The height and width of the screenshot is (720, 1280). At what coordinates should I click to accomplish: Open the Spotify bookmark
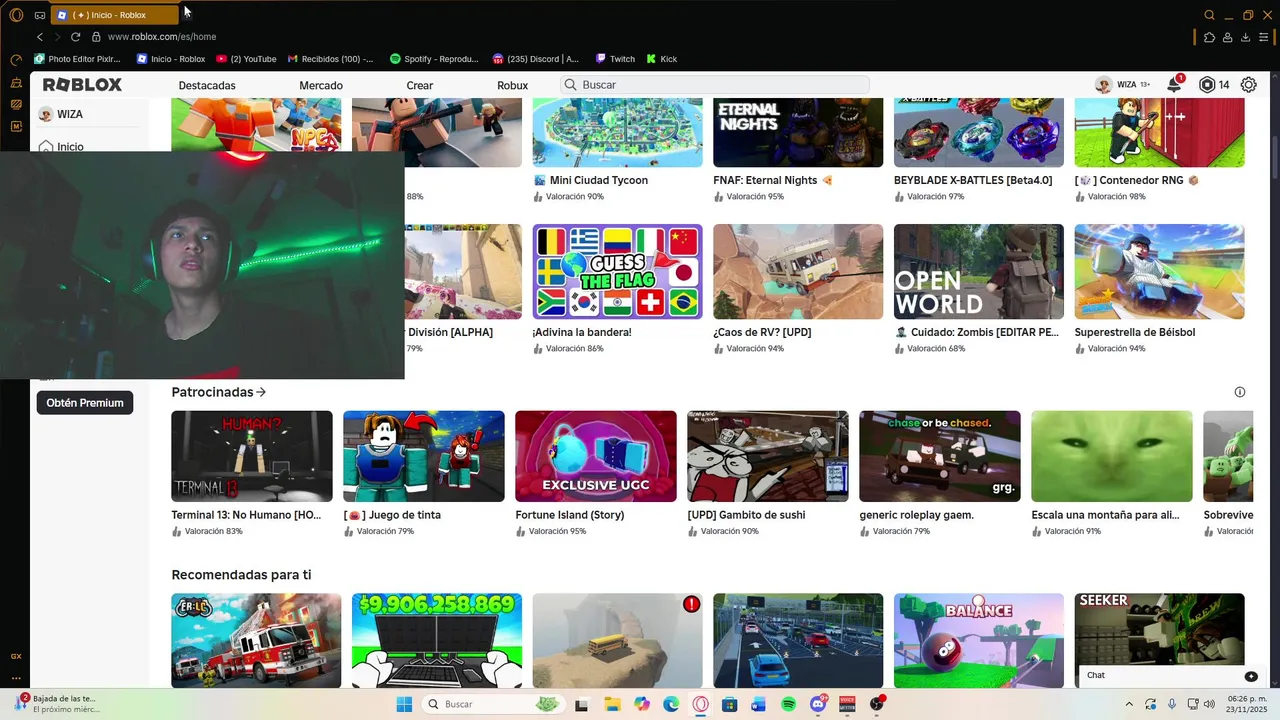click(x=434, y=59)
